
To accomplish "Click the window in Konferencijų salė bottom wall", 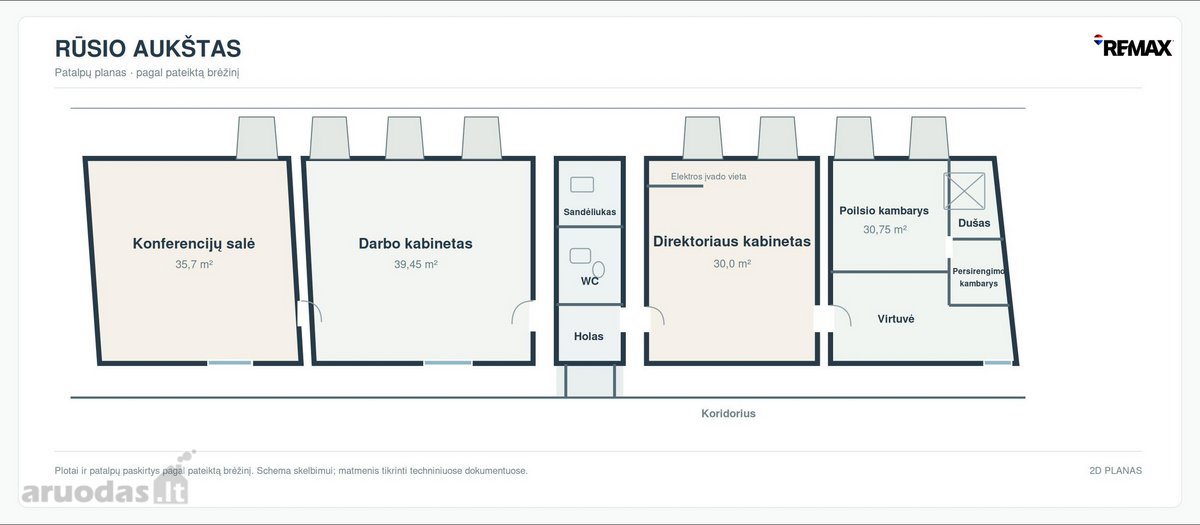I will pos(230,363).
